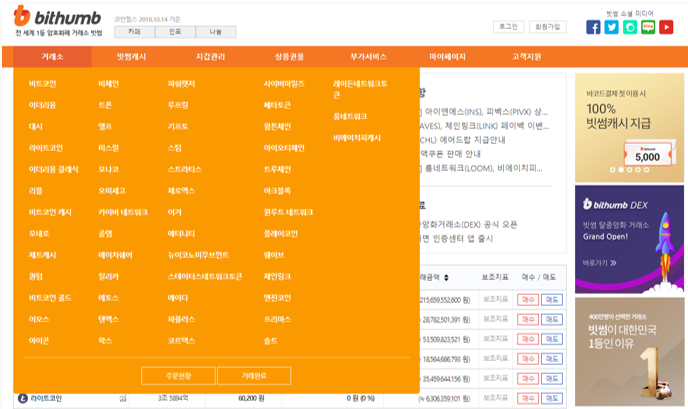The width and height of the screenshot is (688, 409).
Task: Click 매수 in the 28,782,501,391 row
Action: [x=528, y=319]
